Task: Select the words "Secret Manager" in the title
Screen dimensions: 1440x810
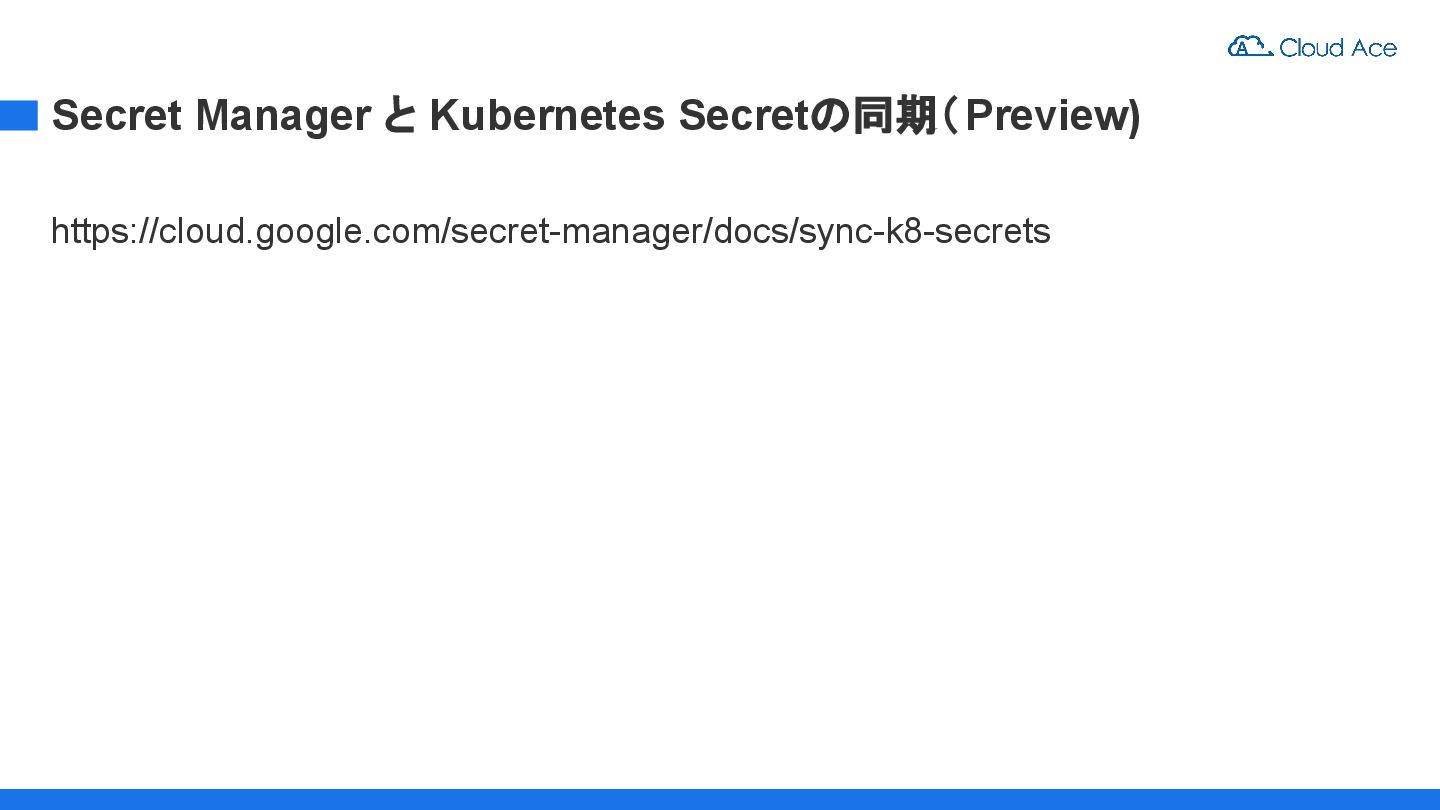Action: tap(211, 116)
